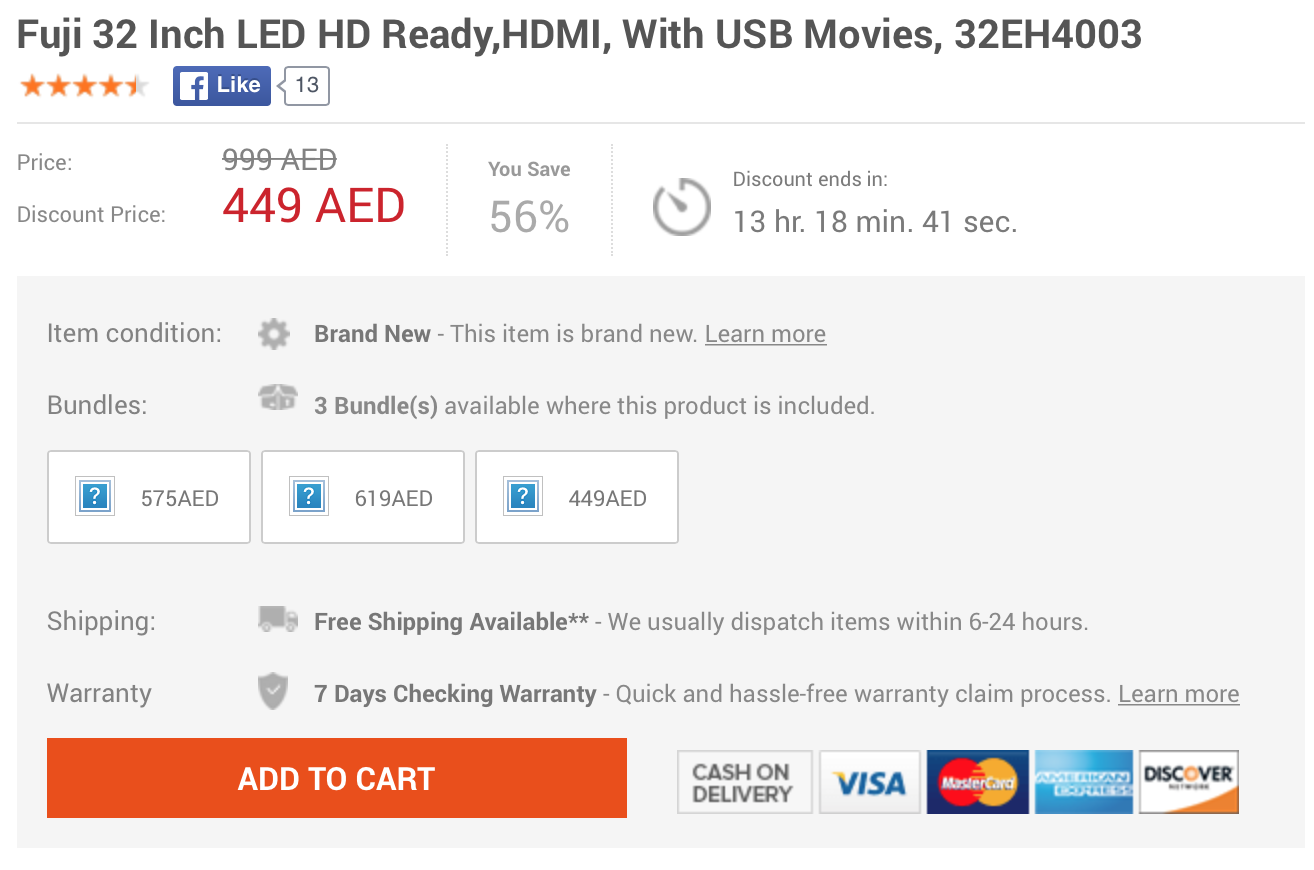The width and height of the screenshot is (1314, 870).
Task: Click the Facebook like count bubble
Action: (304, 85)
